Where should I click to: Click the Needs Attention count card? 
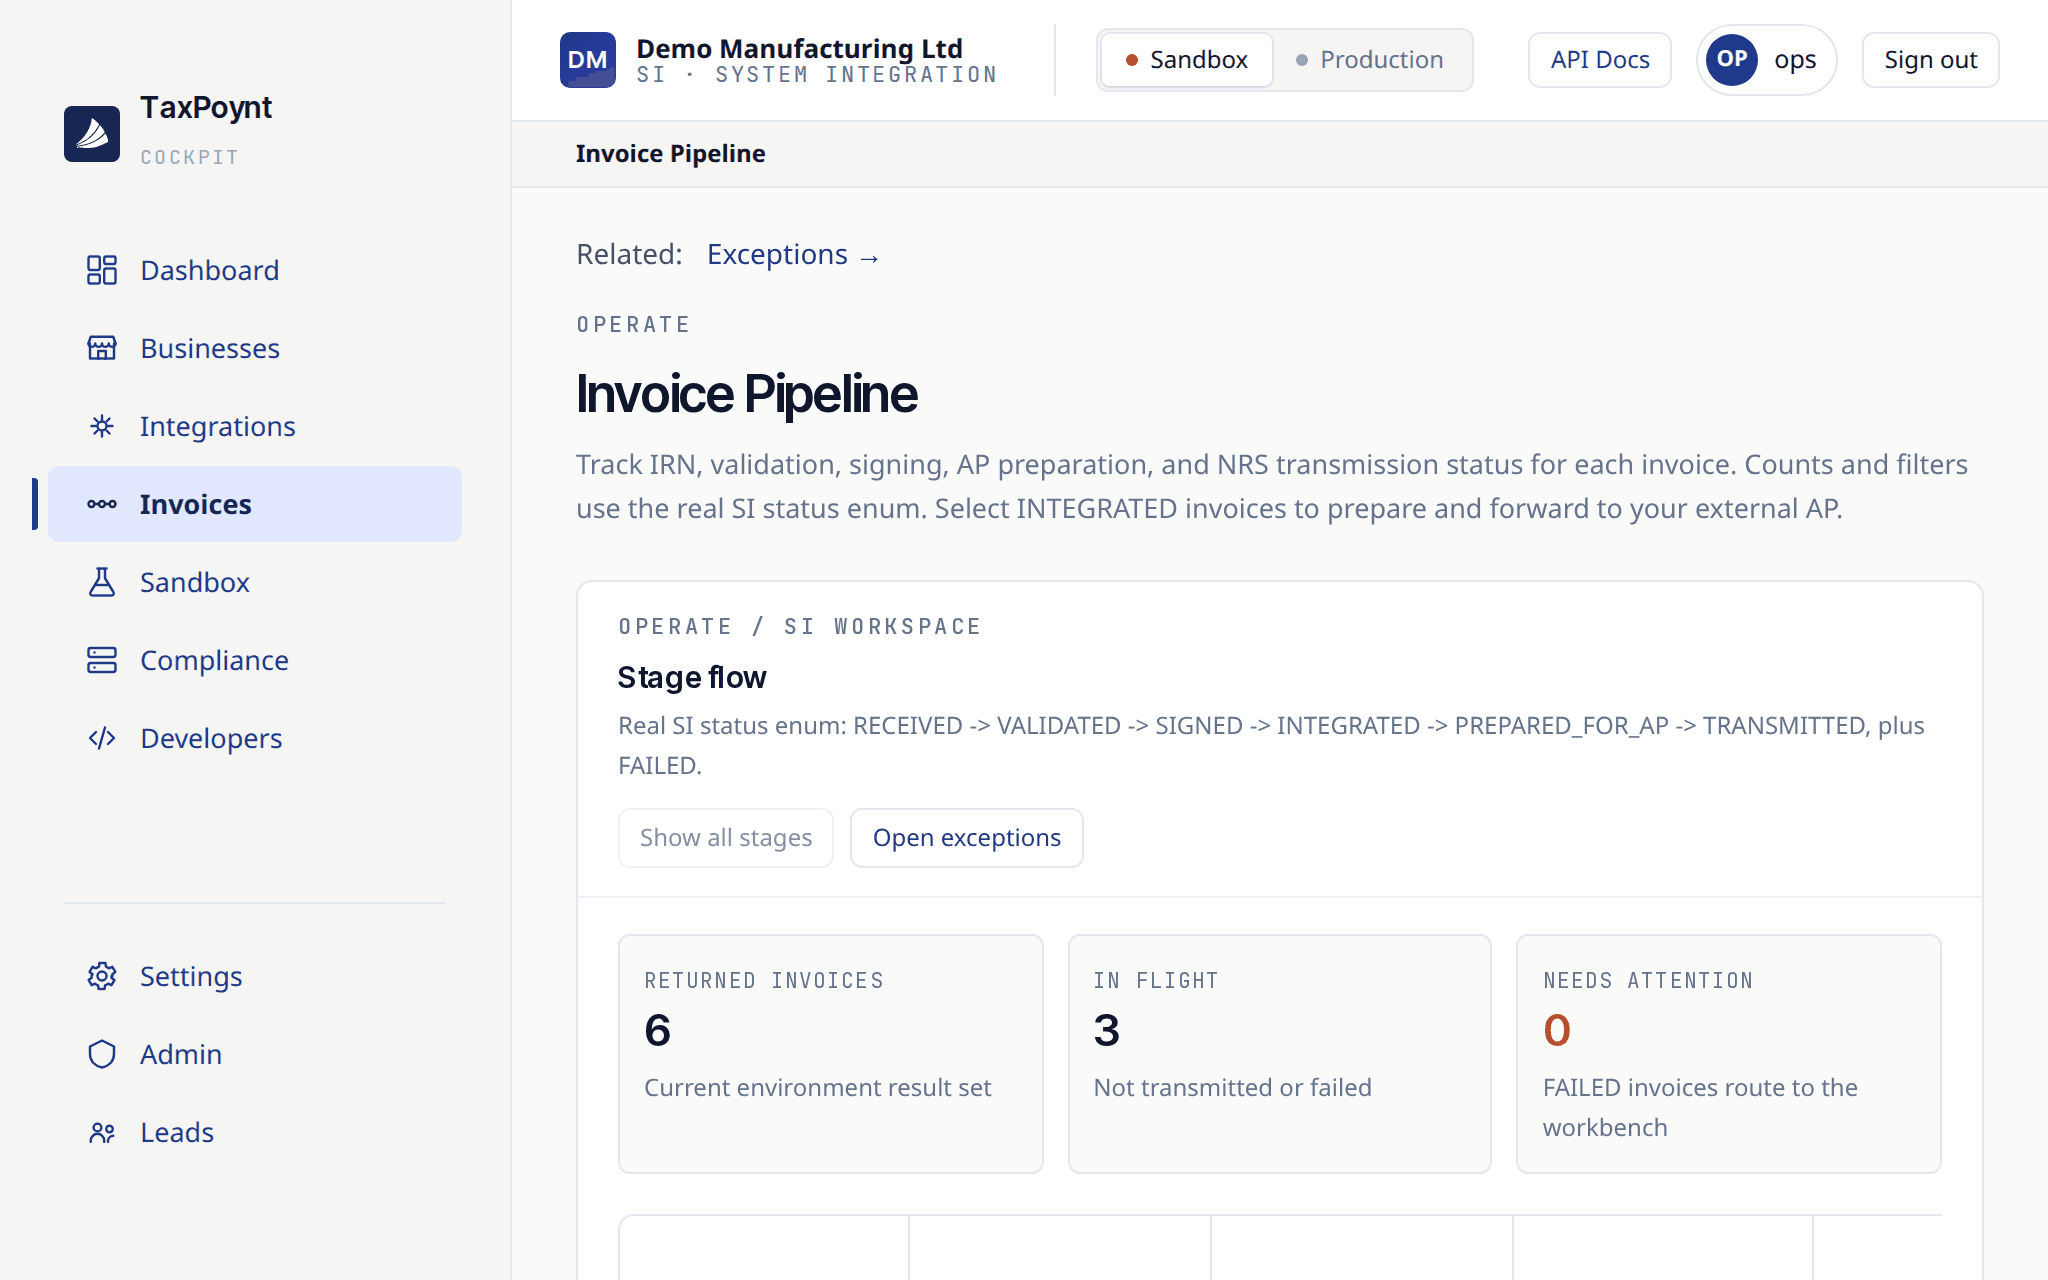coord(1729,1054)
